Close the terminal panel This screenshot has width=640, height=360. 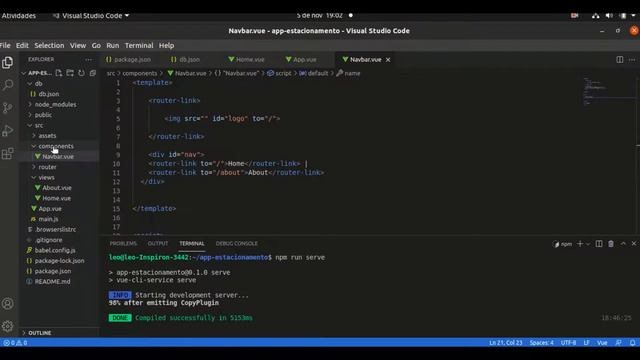(x=634, y=244)
